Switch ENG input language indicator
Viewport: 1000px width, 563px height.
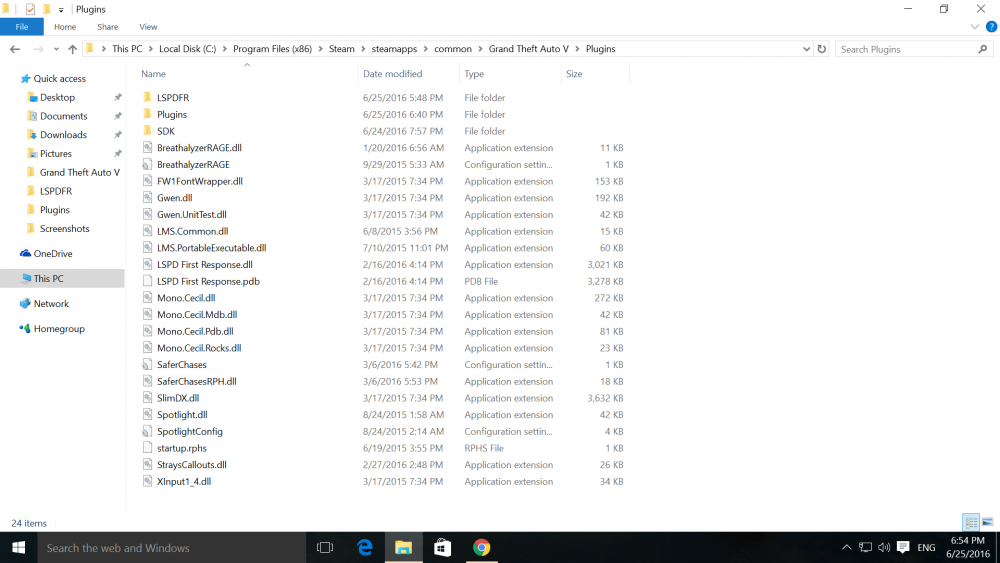click(926, 548)
